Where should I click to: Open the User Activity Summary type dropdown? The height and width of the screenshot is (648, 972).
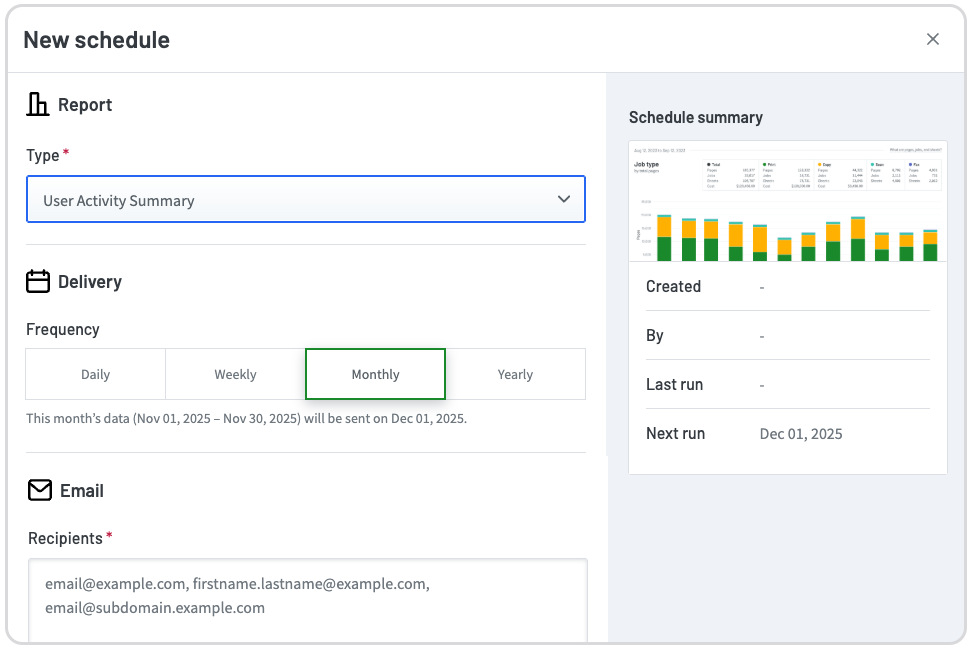[290, 200]
